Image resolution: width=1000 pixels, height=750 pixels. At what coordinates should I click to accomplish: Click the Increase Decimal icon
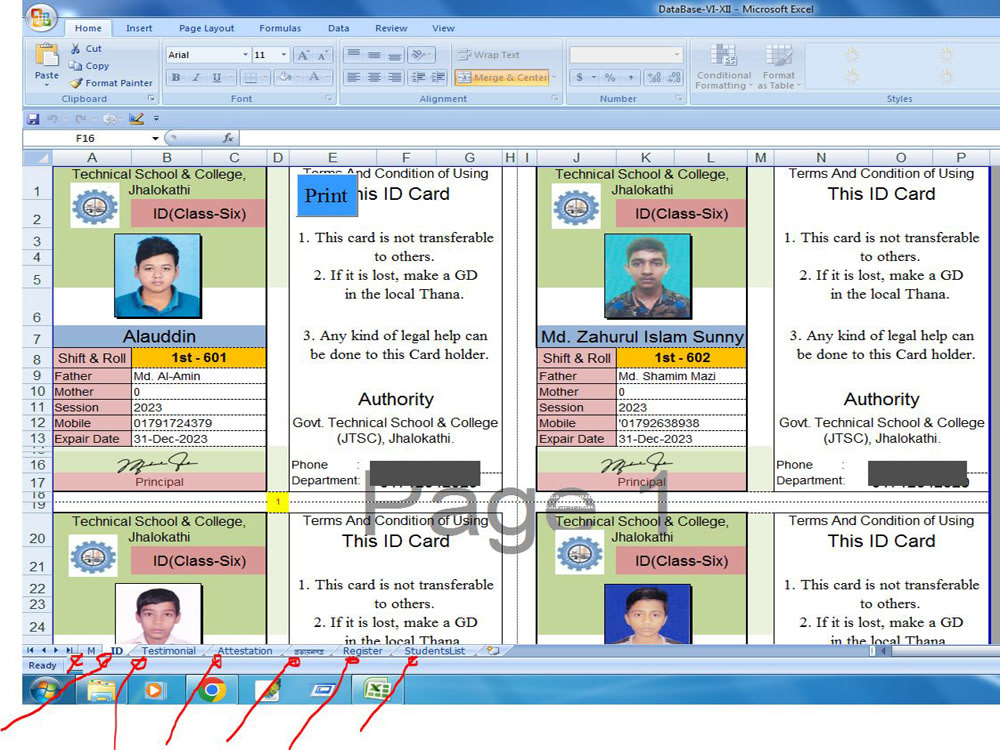654,77
